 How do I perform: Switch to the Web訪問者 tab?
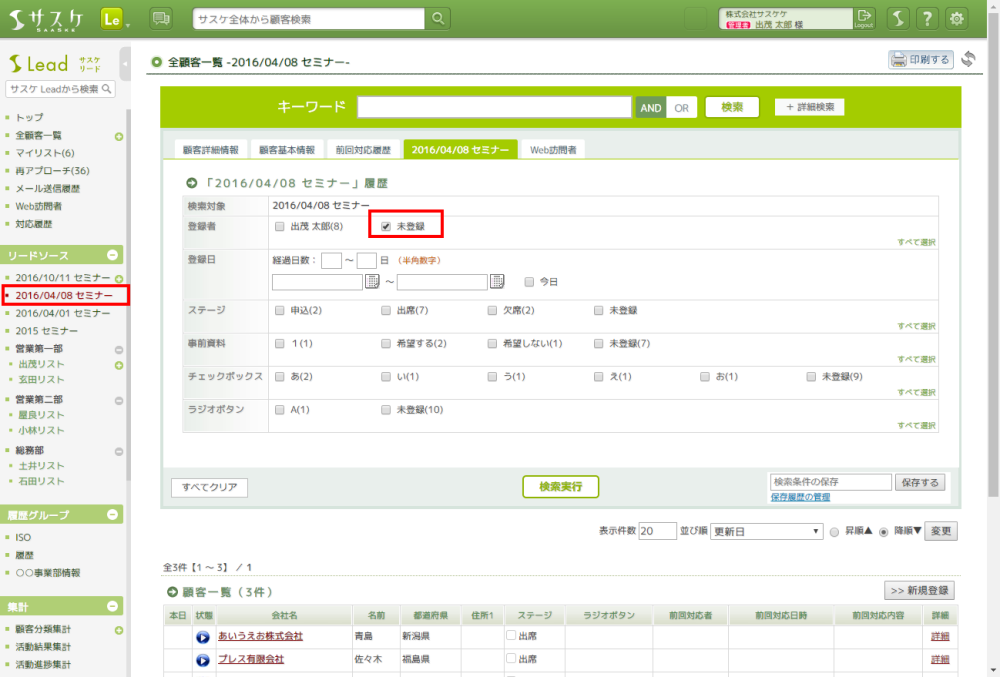[554, 150]
